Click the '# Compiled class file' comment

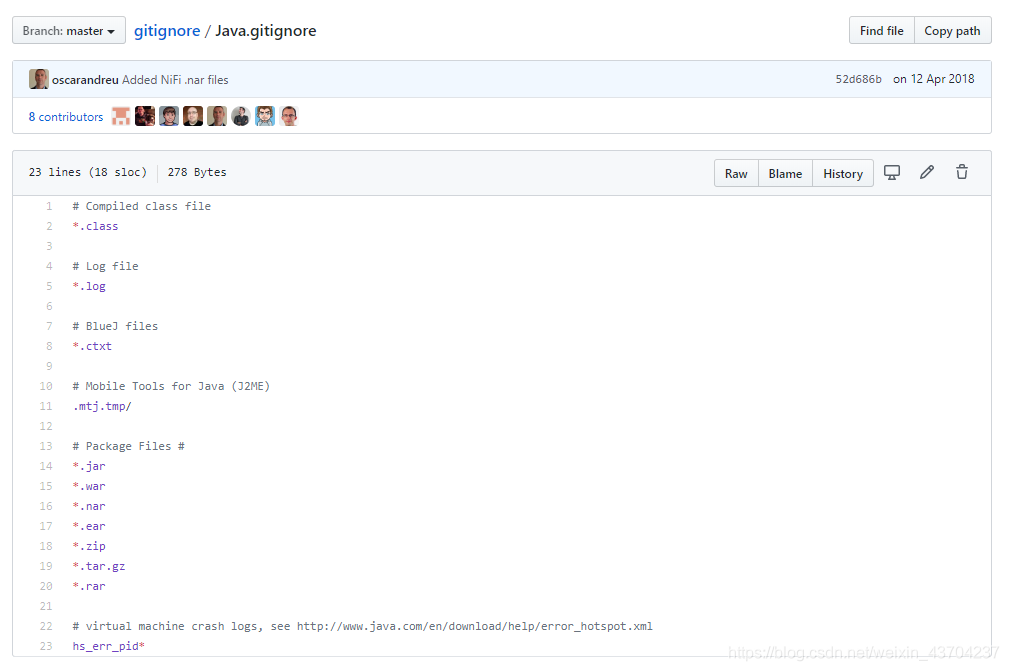coord(142,206)
